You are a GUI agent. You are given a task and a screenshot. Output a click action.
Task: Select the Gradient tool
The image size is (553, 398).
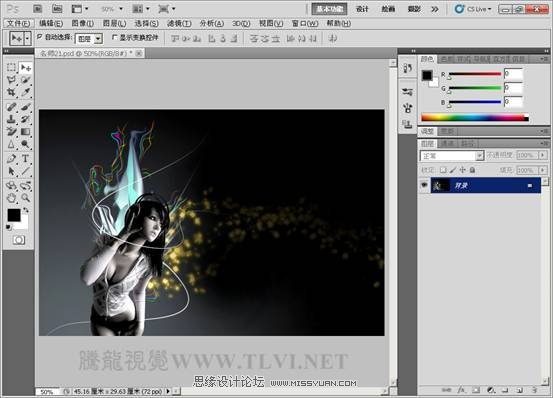[25, 132]
